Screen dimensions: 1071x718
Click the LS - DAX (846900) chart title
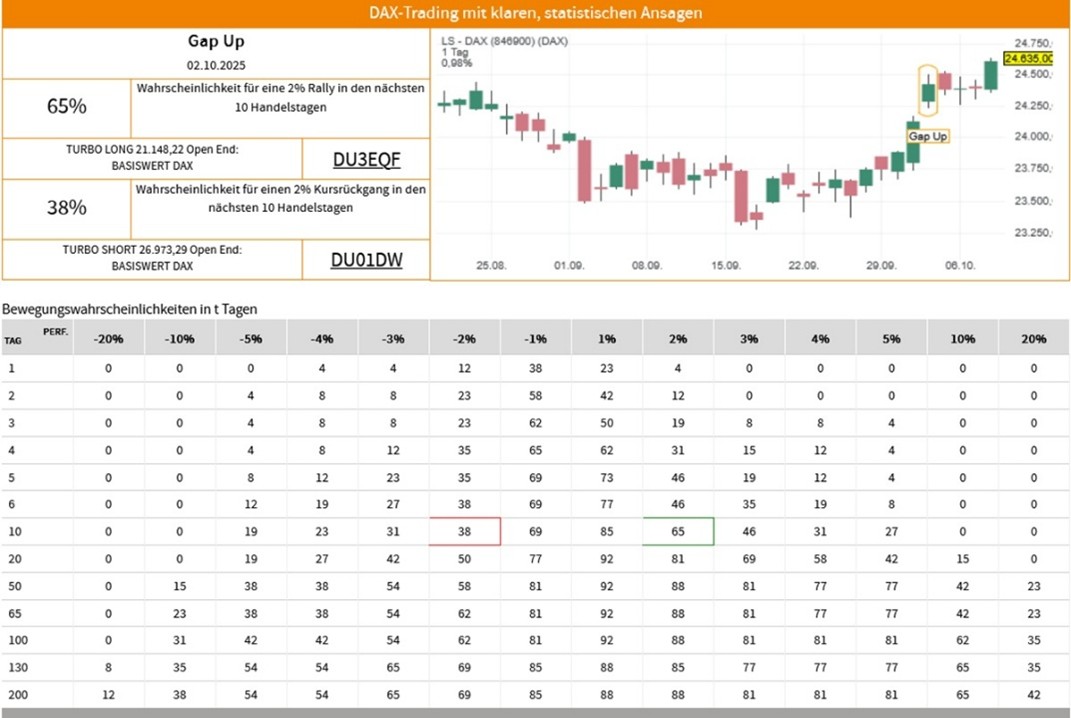[504, 41]
